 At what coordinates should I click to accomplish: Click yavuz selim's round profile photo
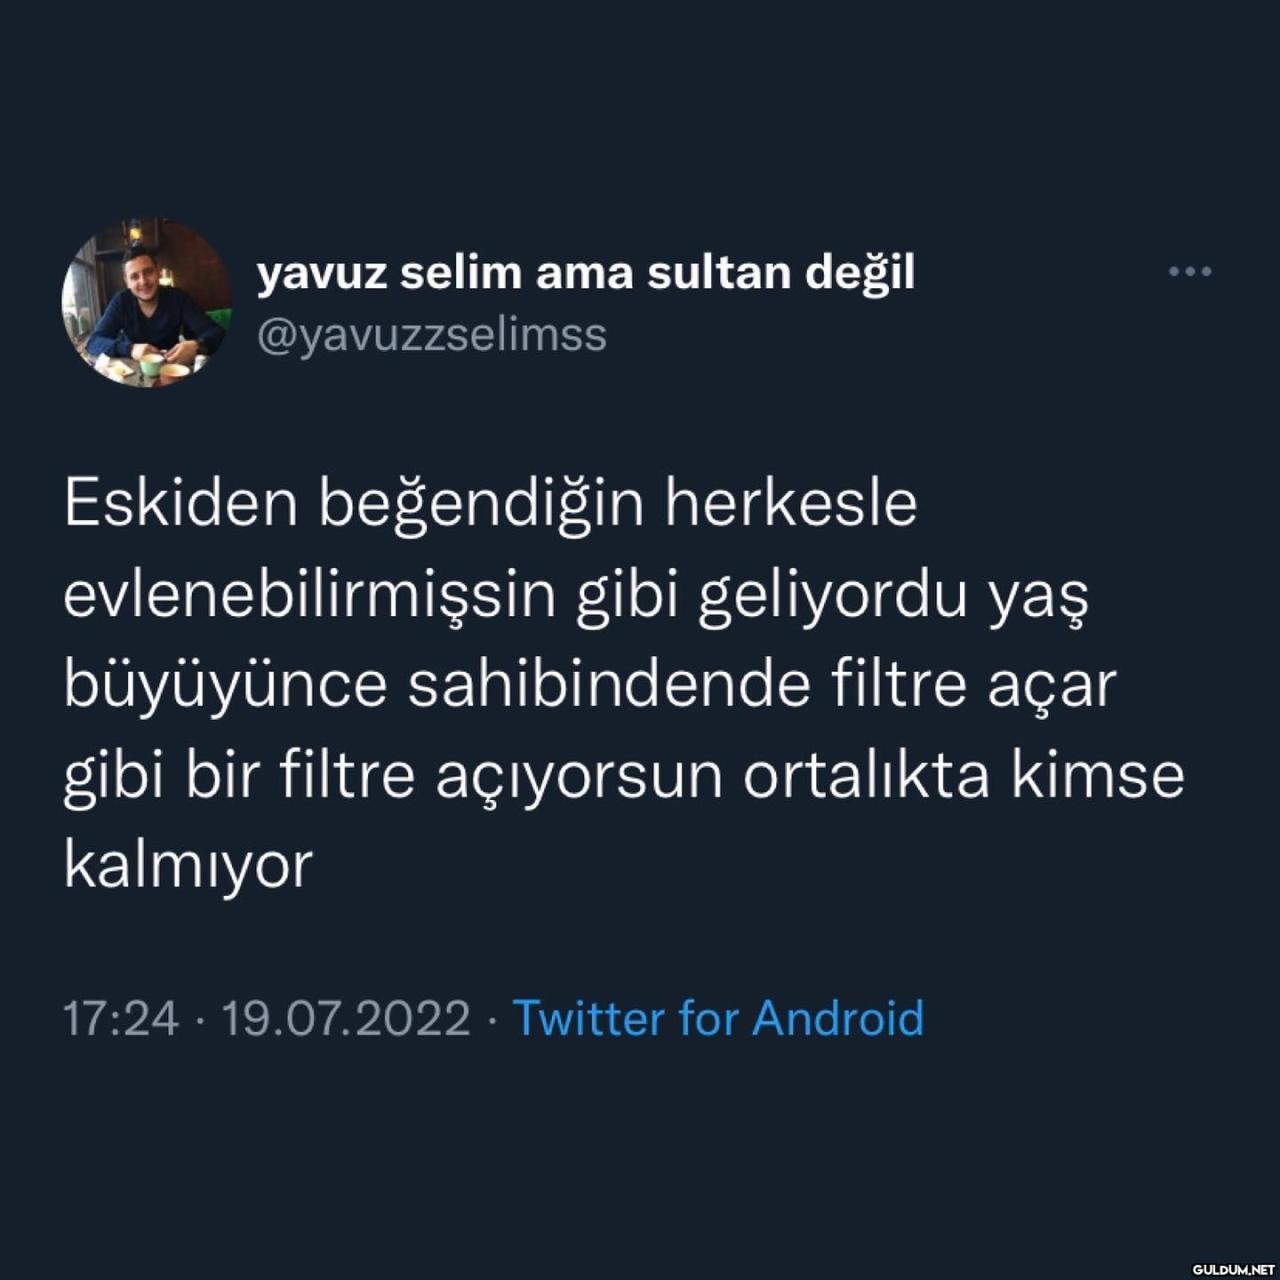(147, 303)
